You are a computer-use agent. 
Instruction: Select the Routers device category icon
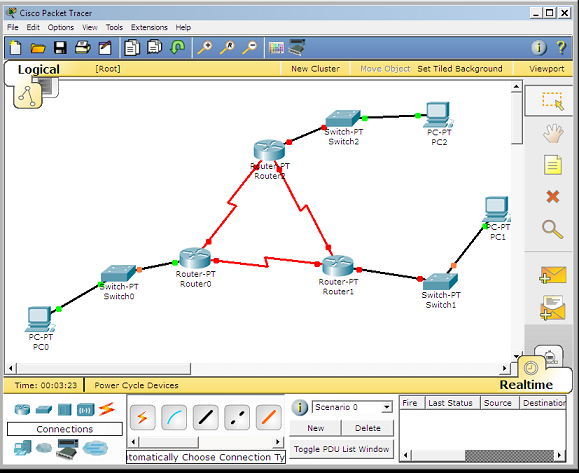22,409
